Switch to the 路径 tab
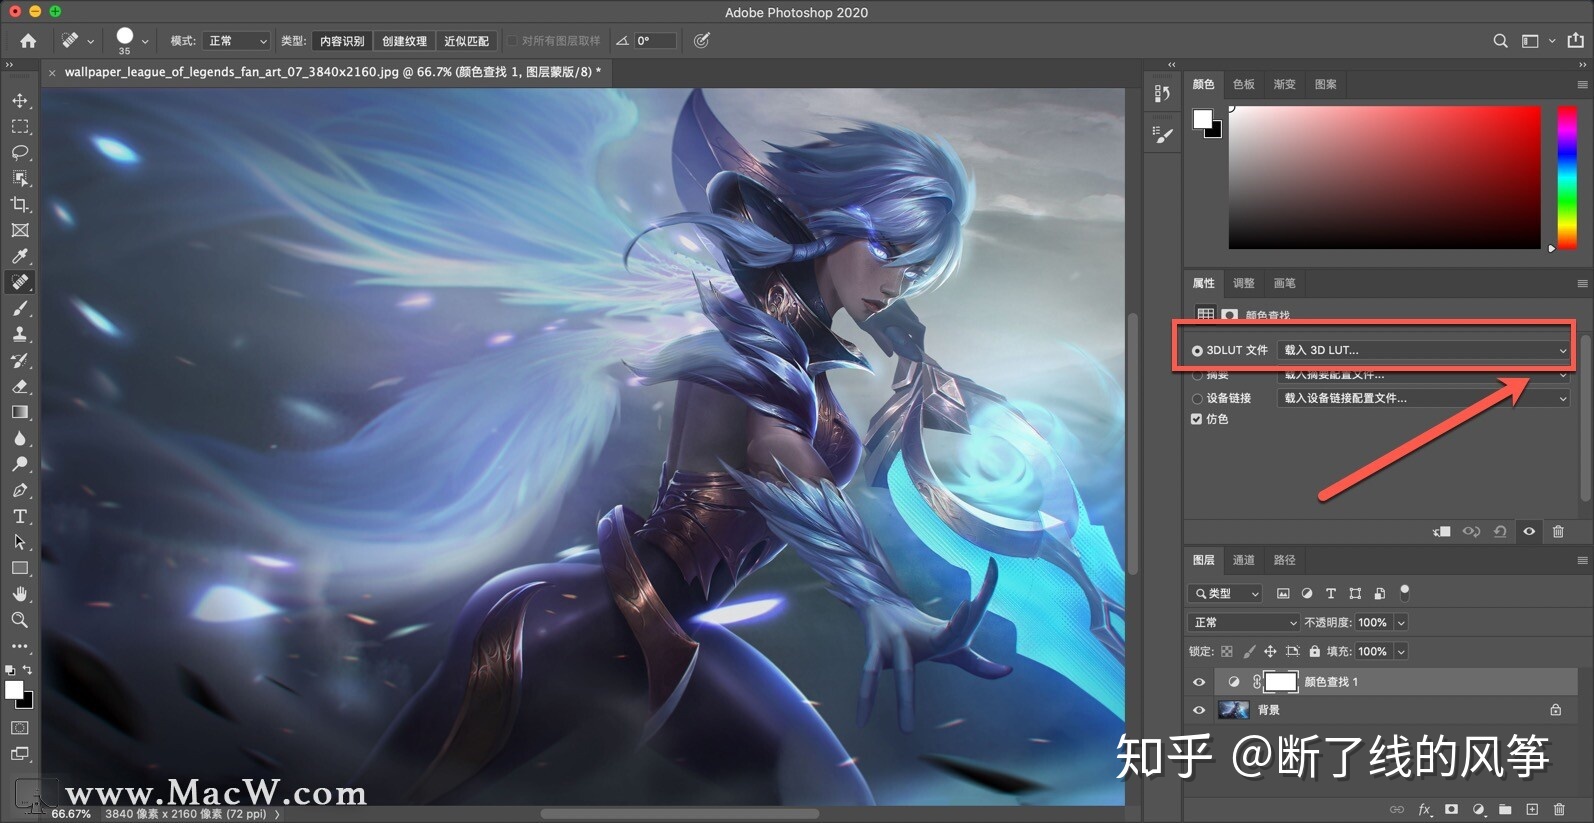The height and width of the screenshot is (823, 1594). point(1285,561)
